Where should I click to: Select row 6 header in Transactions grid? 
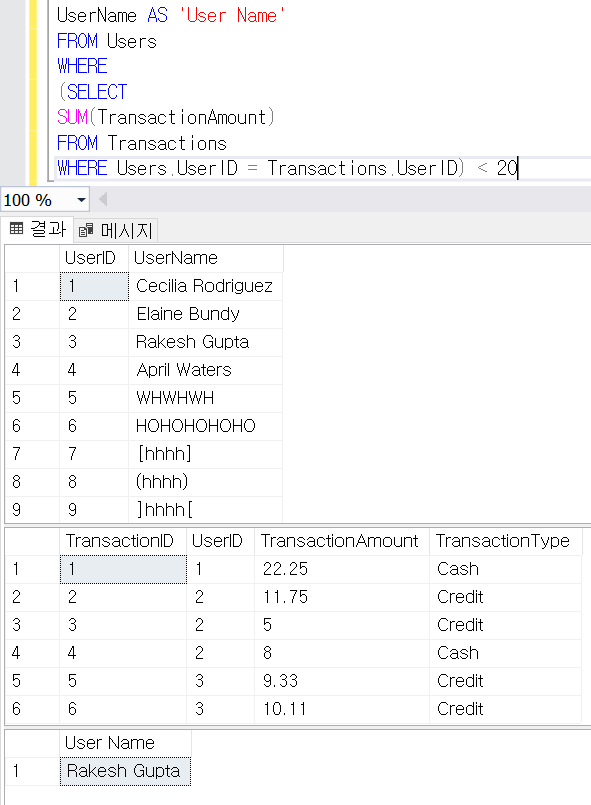pos(32,708)
